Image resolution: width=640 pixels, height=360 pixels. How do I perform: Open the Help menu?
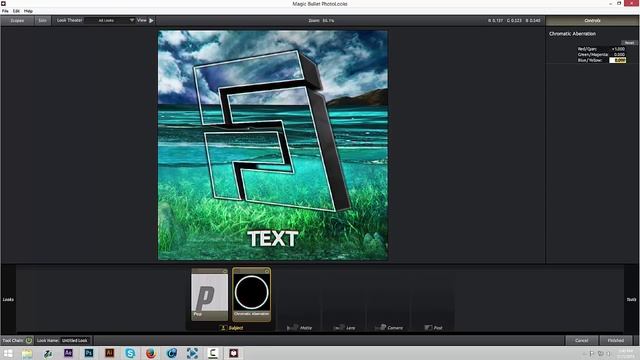click(x=28, y=11)
